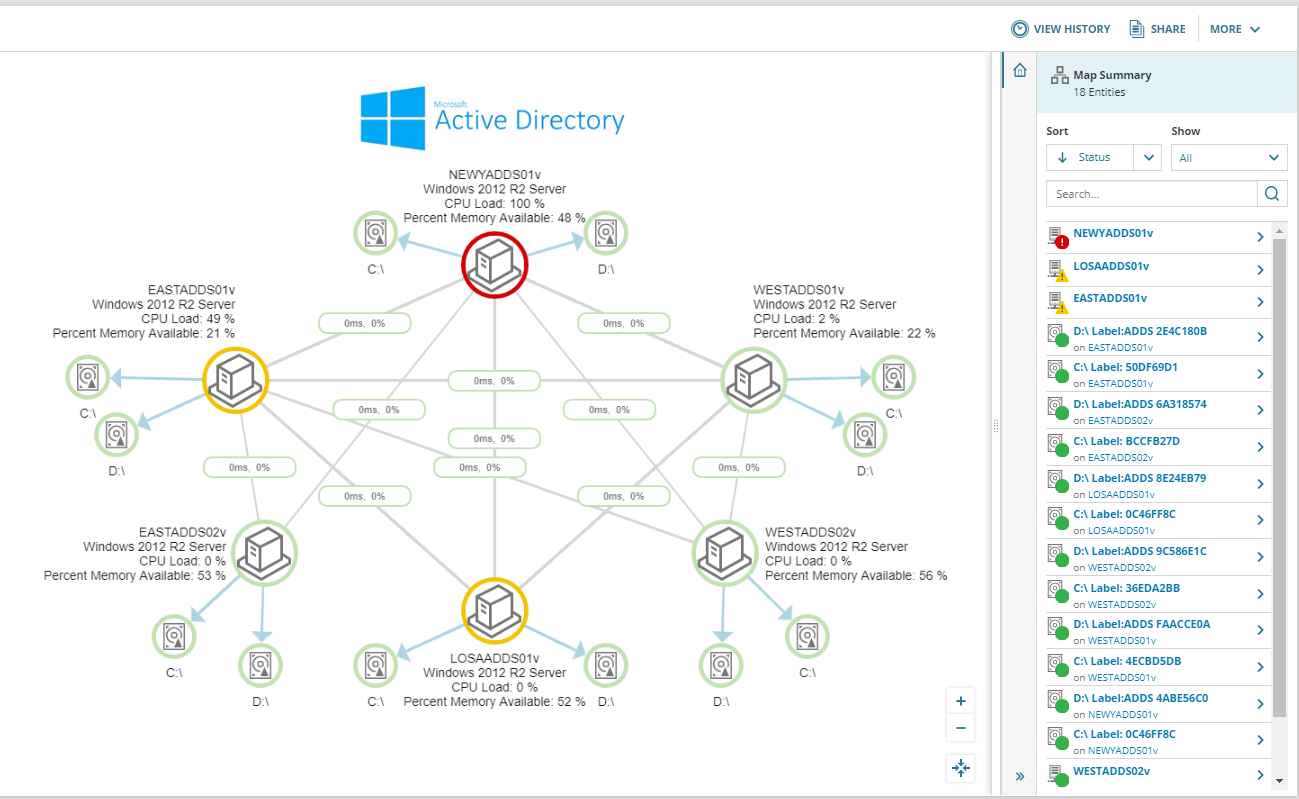Click 0ms, 0% label between EASTADDS01v and EASTADDS02v

250,467
